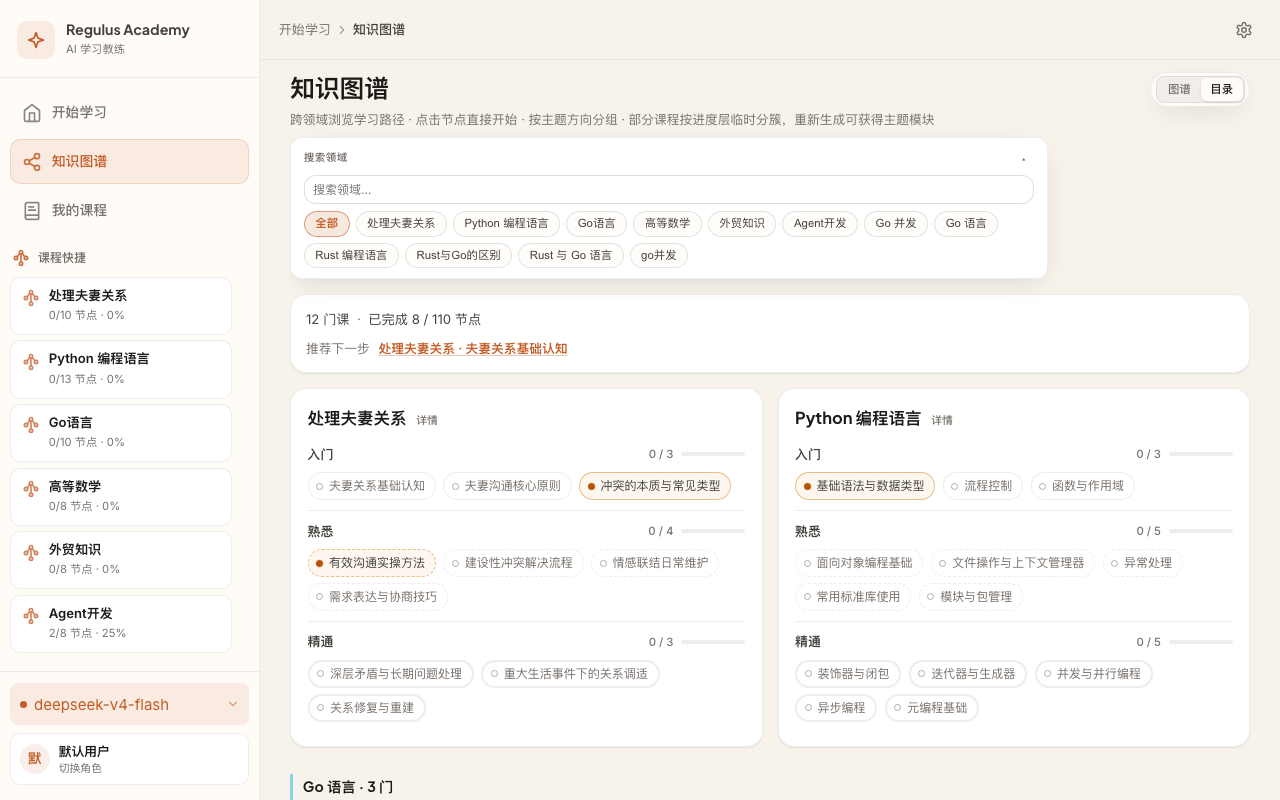
Task: Open the 异步编程 node
Action: pyautogui.click(x=836, y=708)
